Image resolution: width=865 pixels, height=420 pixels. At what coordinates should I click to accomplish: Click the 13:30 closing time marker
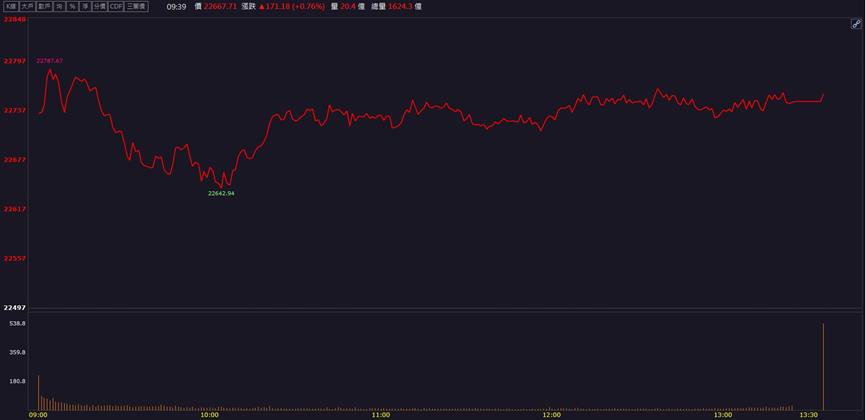(x=808, y=415)
